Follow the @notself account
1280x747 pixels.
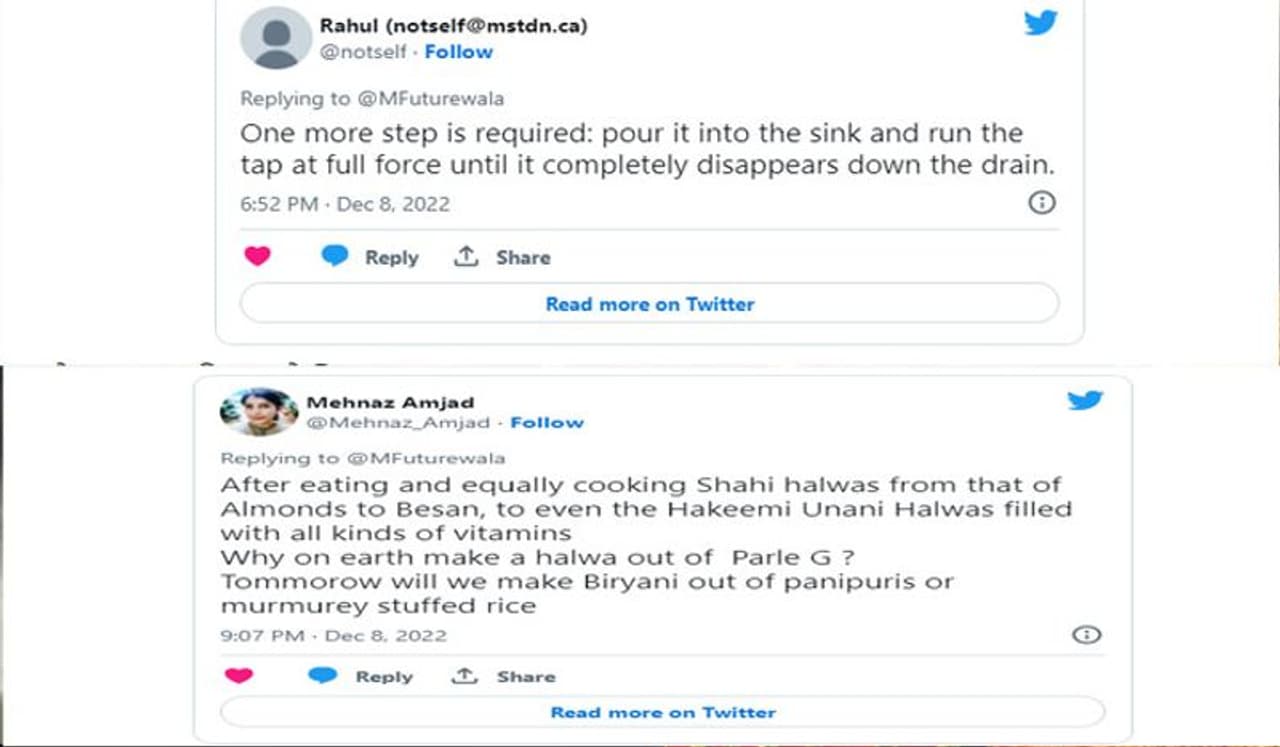(x=458, y=52)
